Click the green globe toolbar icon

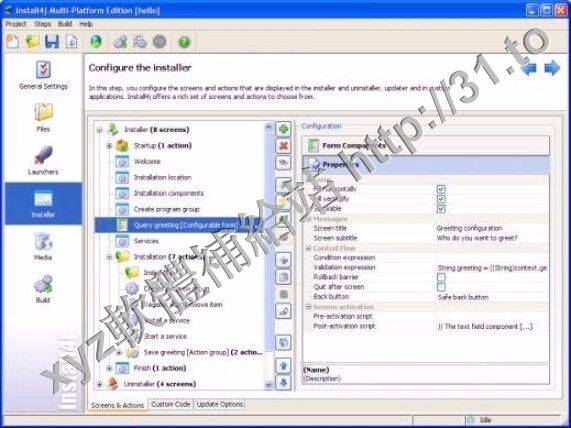point(96,42)
